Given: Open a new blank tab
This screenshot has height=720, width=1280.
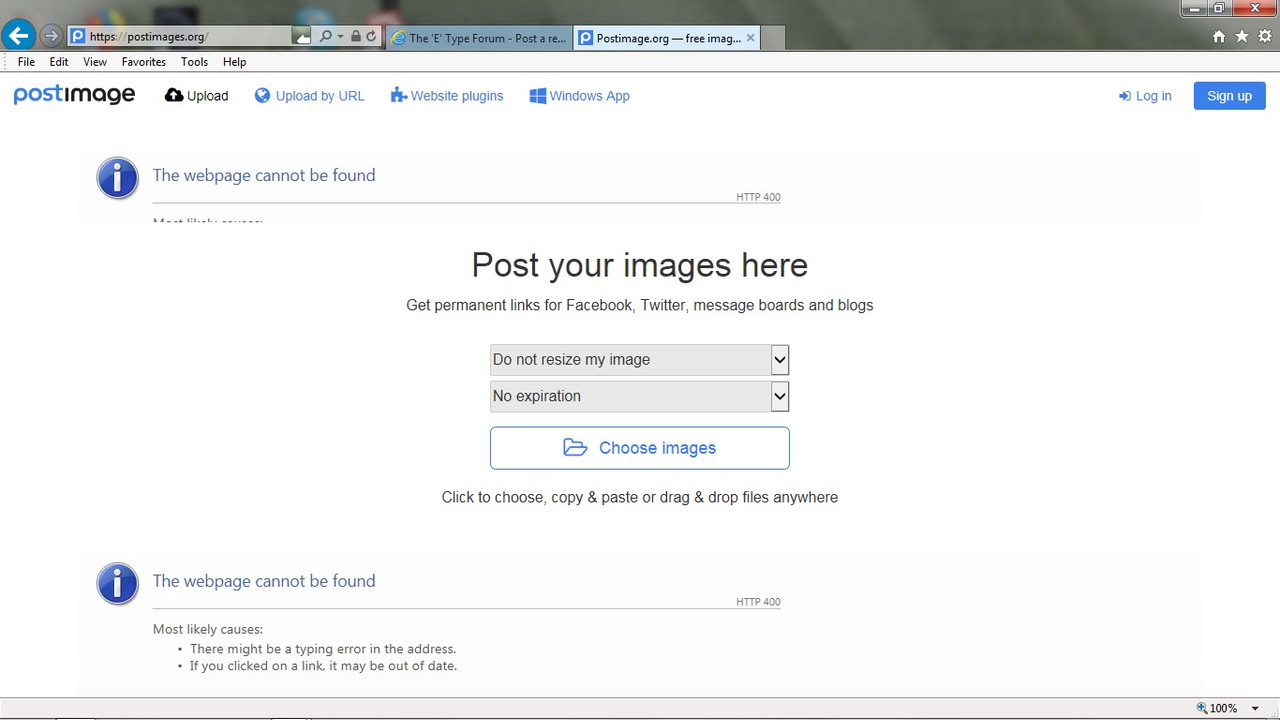Looking at the screenshot, I should coord(773,38).
